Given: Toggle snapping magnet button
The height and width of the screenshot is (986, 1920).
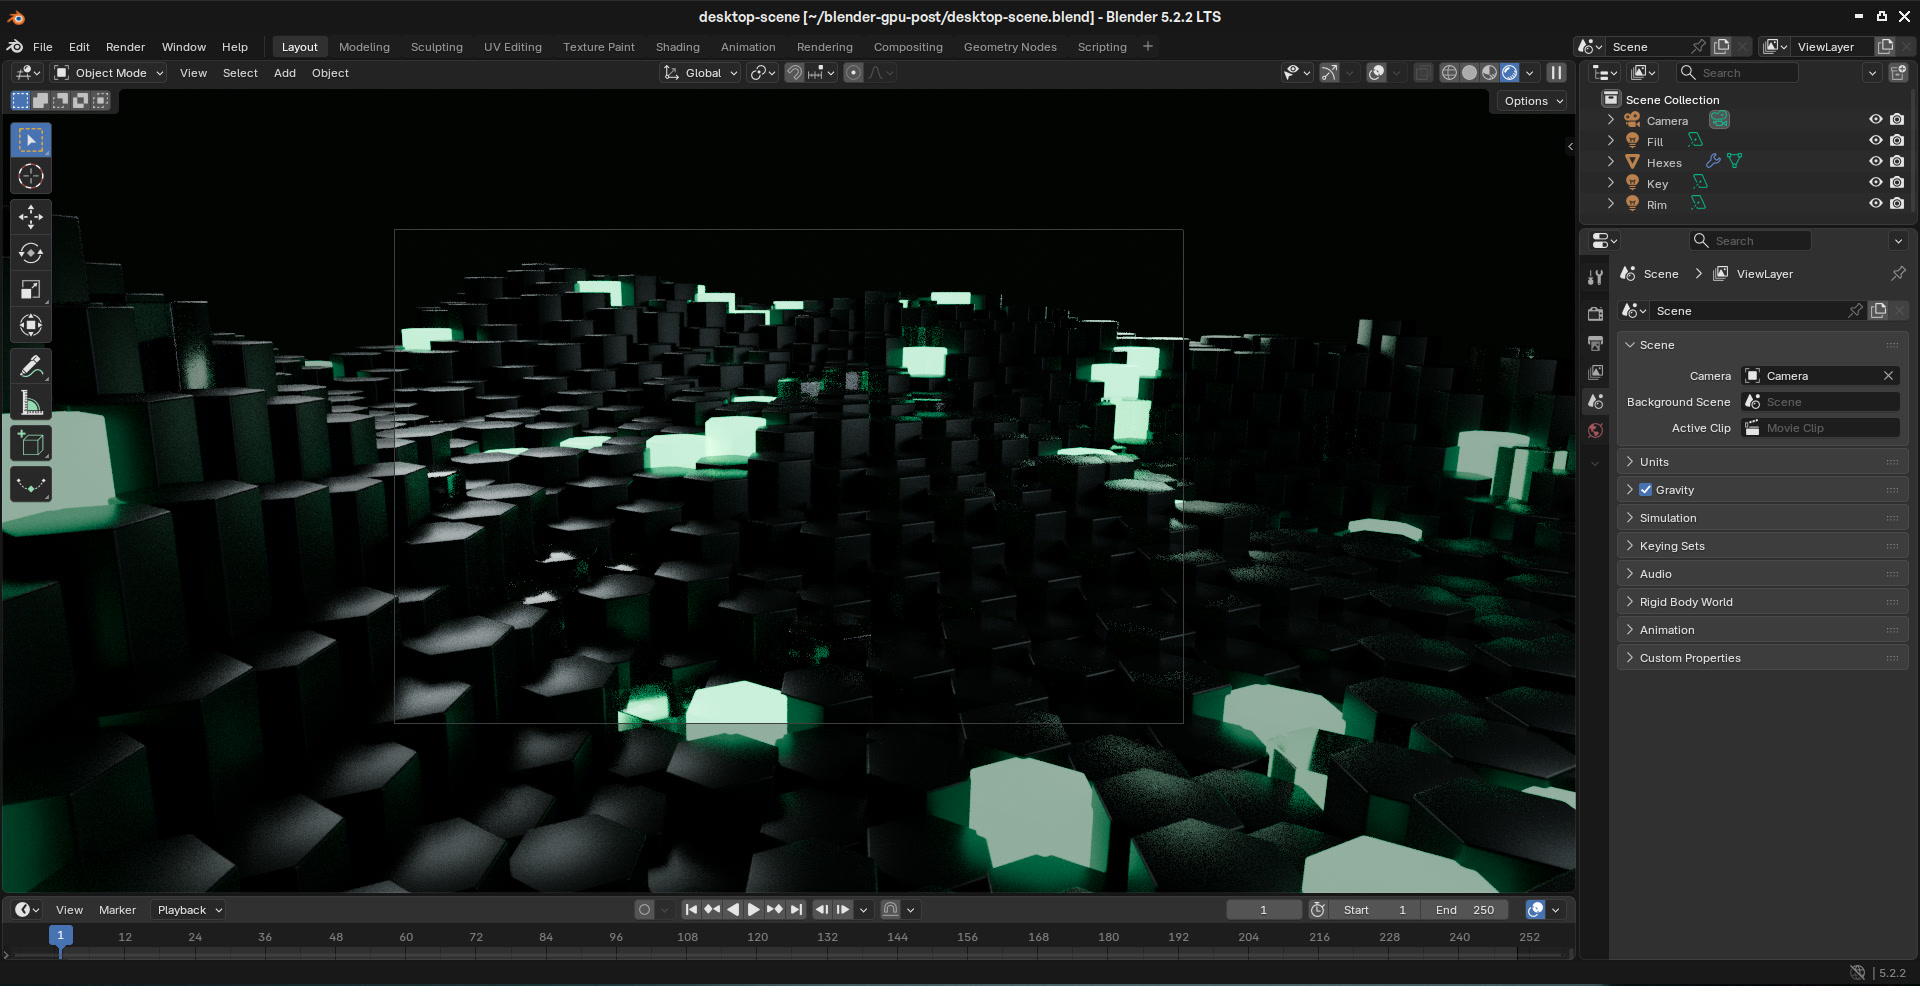Looking at the screenshot, I should 795,73.
